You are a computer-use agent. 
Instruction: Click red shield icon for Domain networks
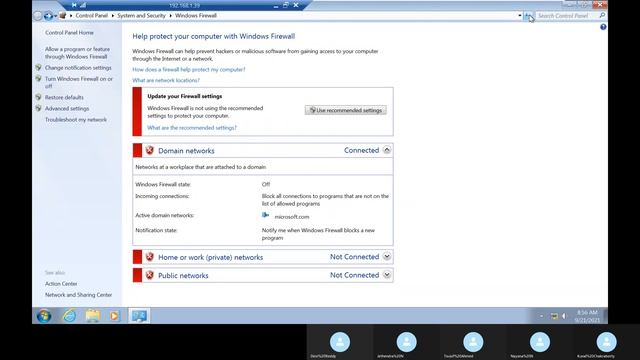tap(149, 151)
